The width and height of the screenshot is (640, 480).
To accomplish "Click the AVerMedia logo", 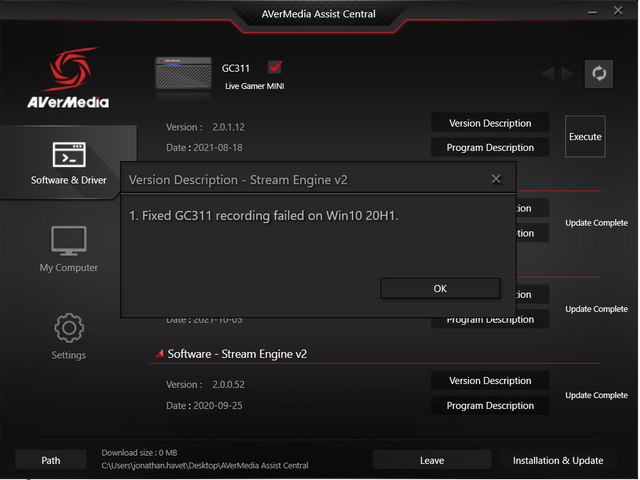I will click(x=69, y=78).
